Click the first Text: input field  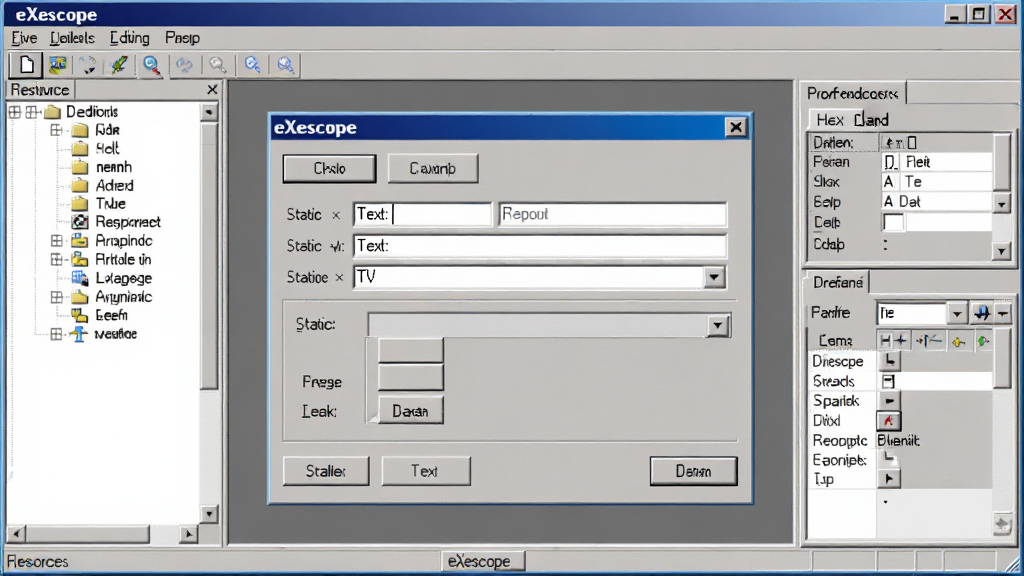tap(422, 214)
